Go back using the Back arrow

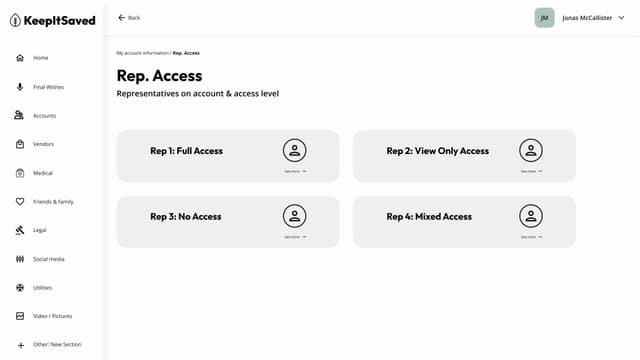click(x=129, y=18)
